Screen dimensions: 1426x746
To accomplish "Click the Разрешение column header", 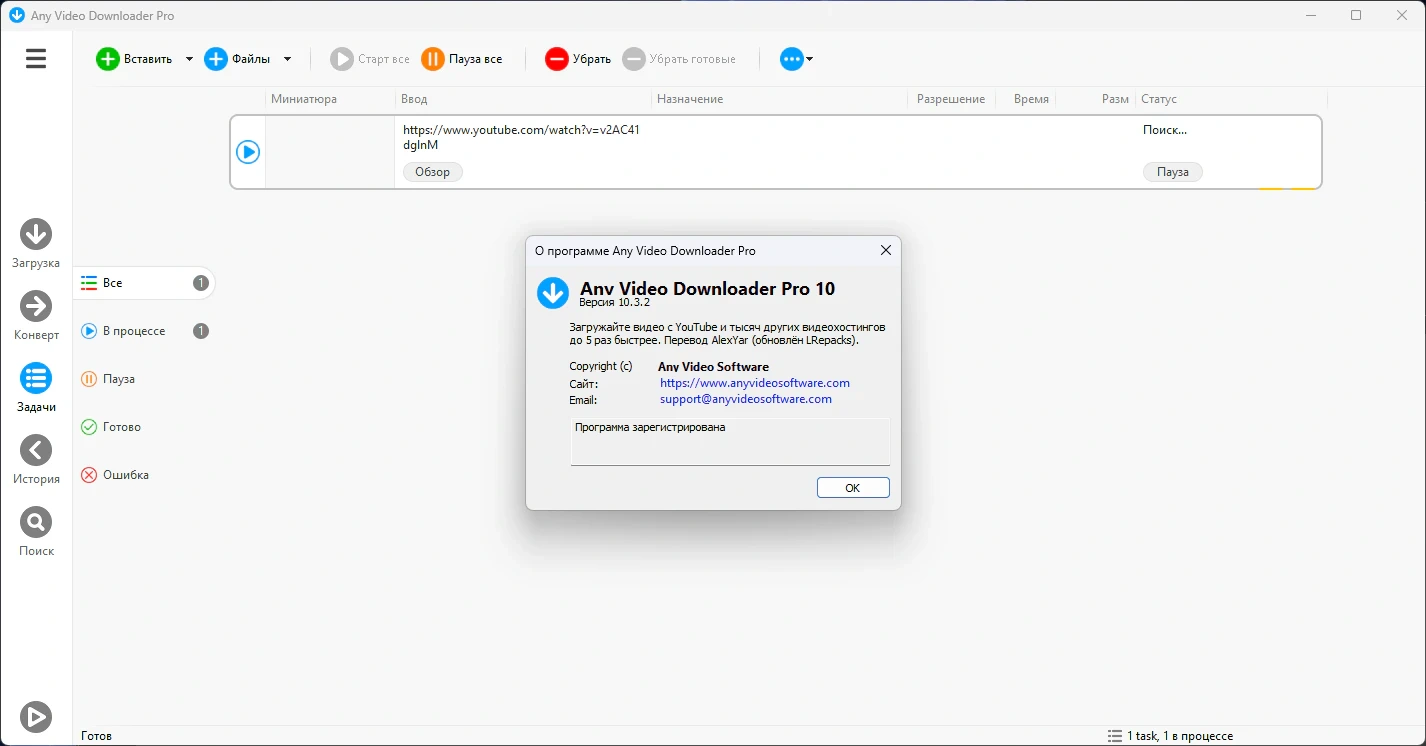I will [x=951, y=99].
